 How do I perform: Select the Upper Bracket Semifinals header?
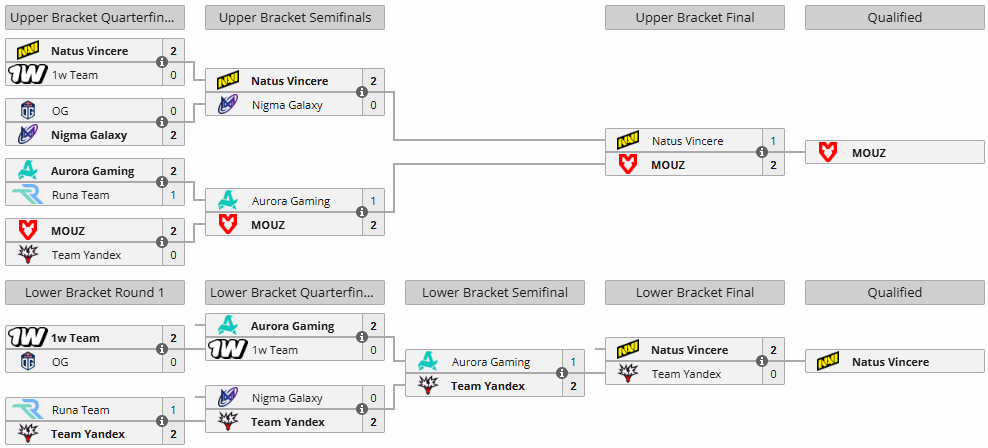(x=294, y=17)
